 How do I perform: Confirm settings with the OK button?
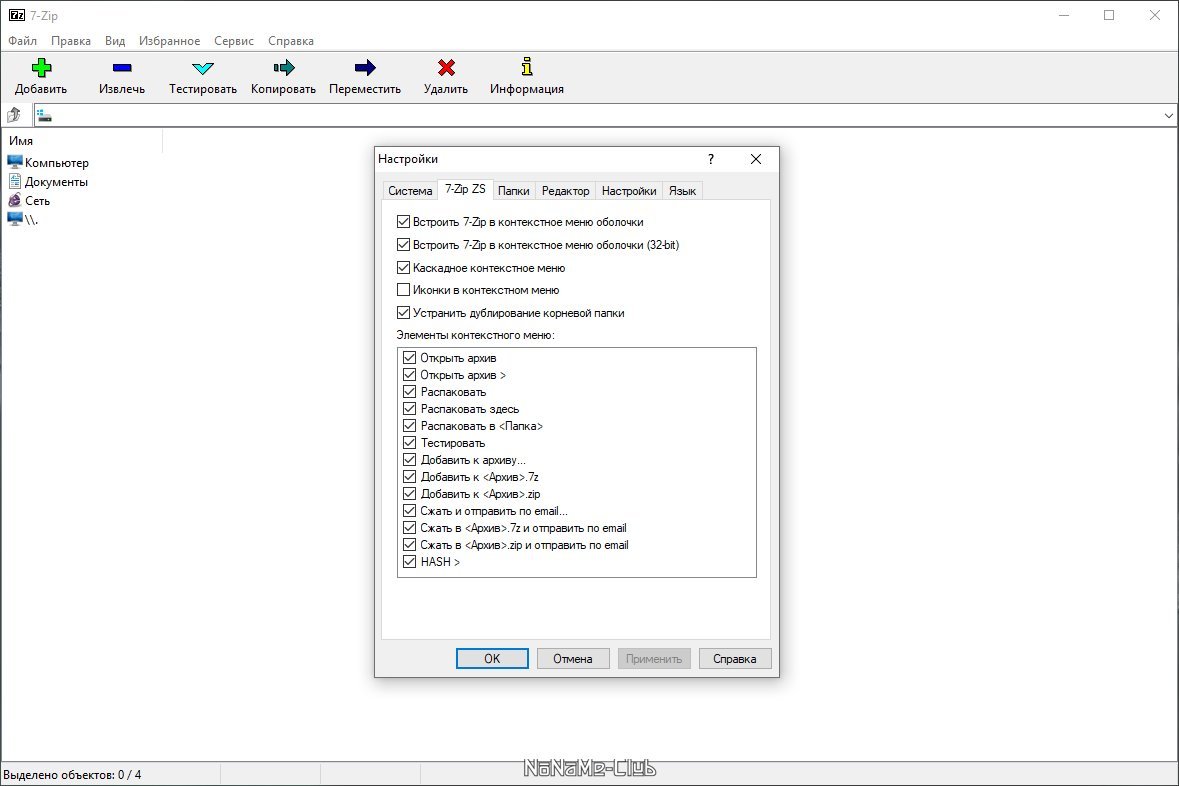(493, 659)
